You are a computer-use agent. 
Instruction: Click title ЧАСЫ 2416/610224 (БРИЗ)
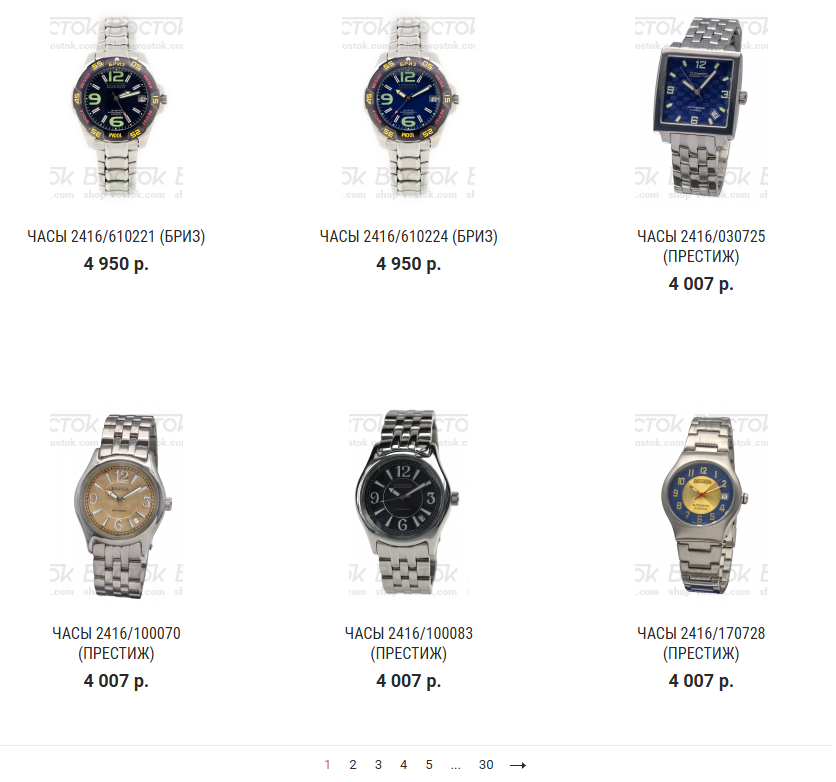click(x=408, y=236)
